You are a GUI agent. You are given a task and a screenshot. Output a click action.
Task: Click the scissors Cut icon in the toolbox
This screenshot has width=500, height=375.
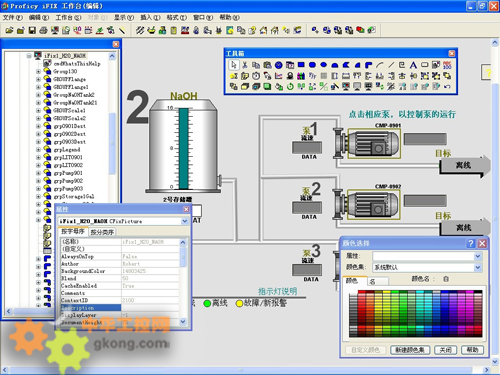click(x=245, y=65)
